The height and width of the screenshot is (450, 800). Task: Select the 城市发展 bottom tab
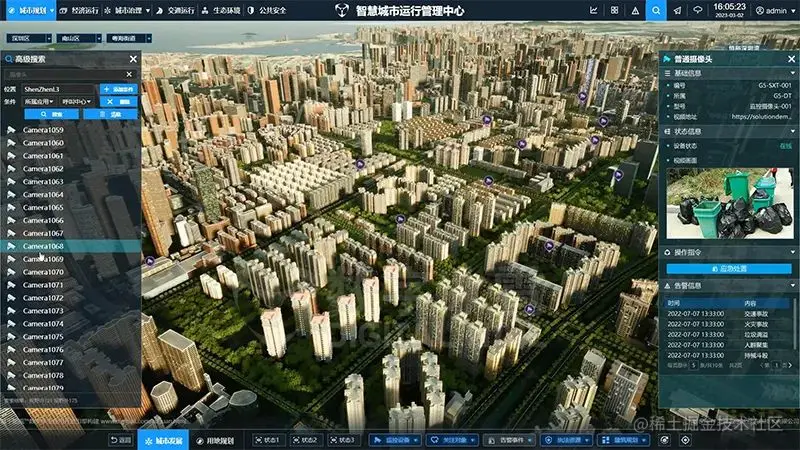(163, 440)
